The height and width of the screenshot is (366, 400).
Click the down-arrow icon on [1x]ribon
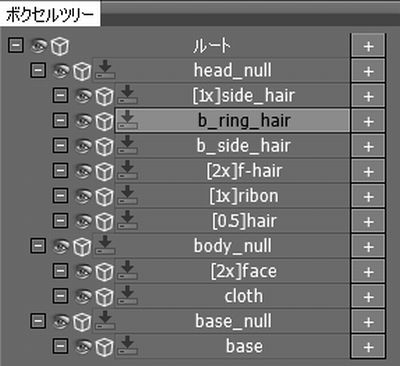(x=127, y=194)
